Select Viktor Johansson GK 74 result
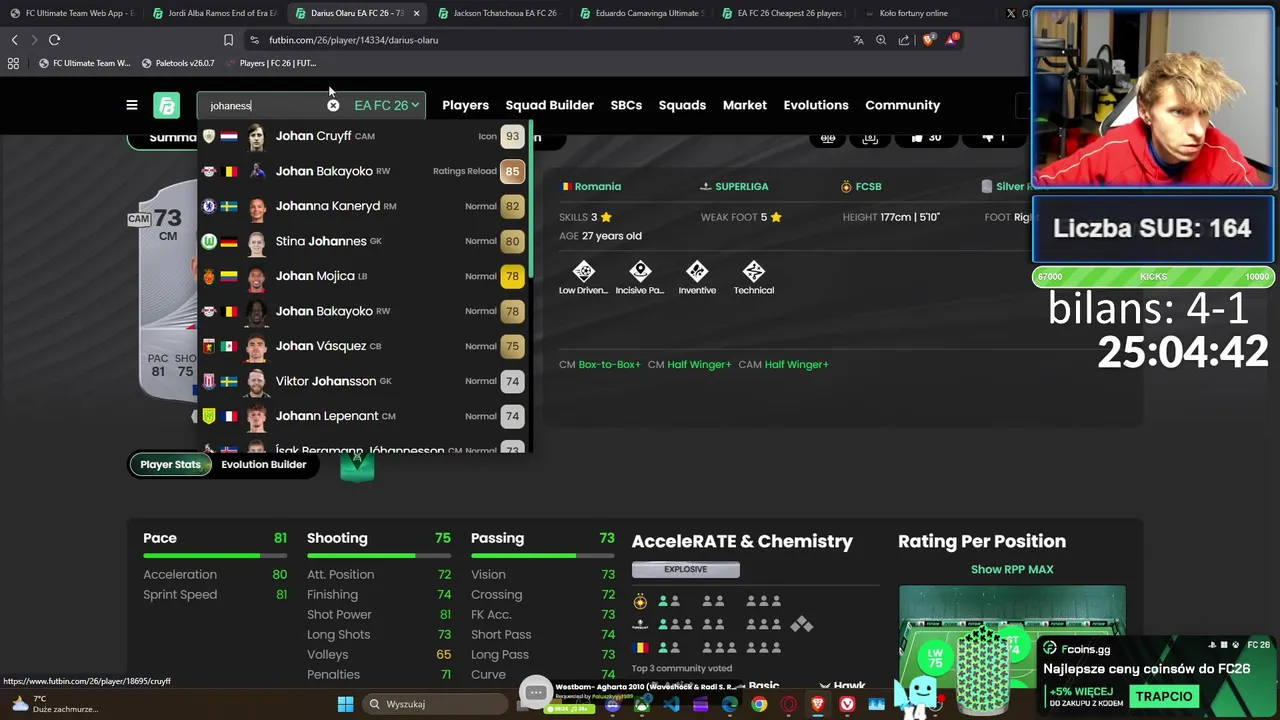1280x720 pixels. tap(364, 381)
